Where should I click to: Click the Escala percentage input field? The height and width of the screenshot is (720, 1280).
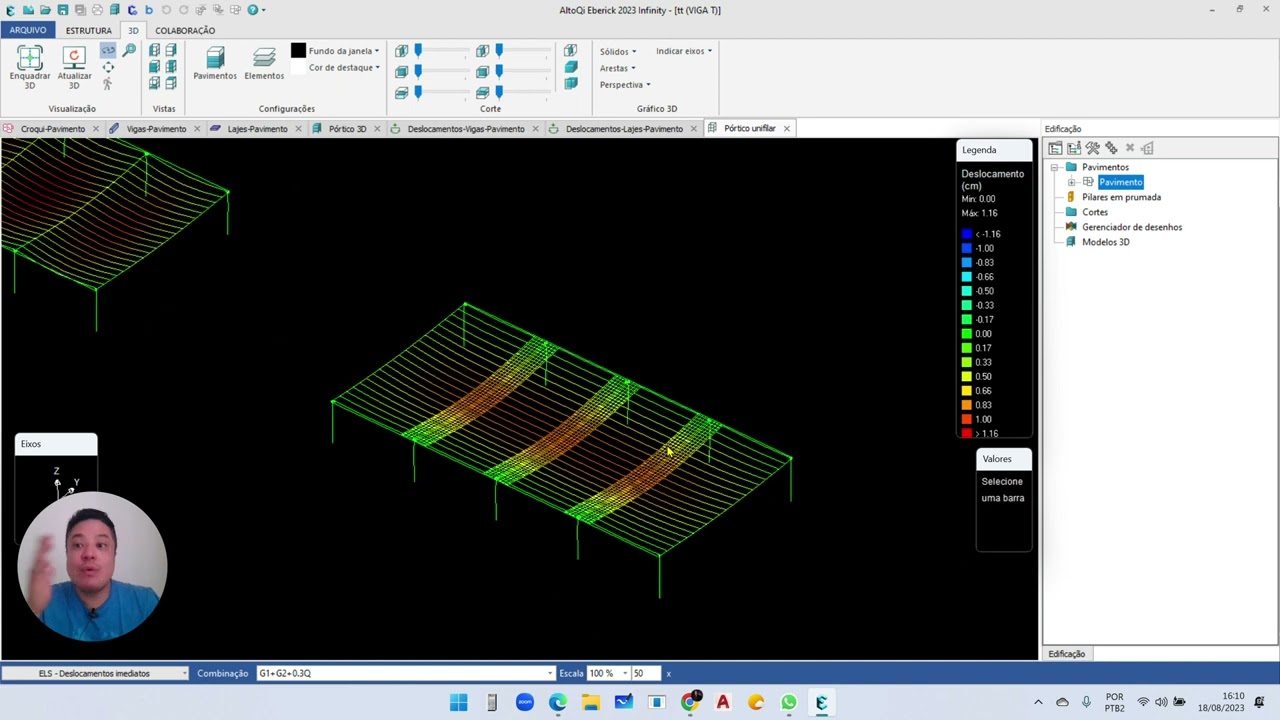[x=603, y=673]
